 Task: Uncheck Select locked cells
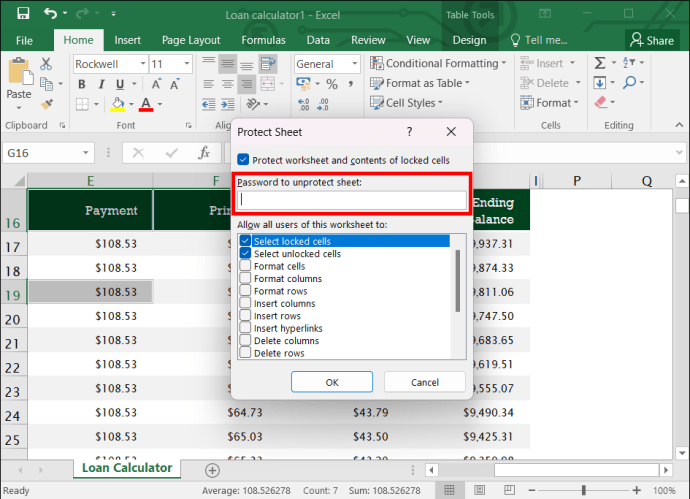[x=246, y=241]
